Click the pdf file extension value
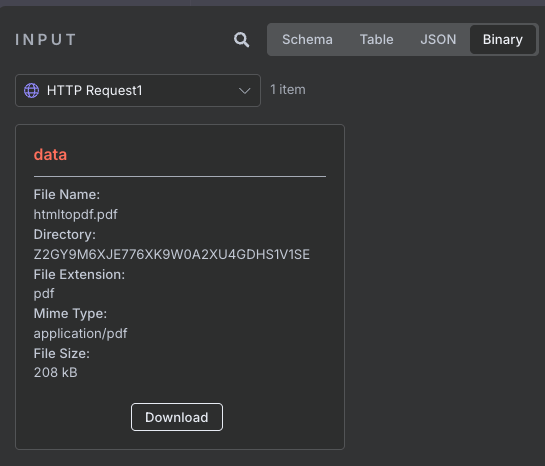The image size is (545, 466). (44, 294)
